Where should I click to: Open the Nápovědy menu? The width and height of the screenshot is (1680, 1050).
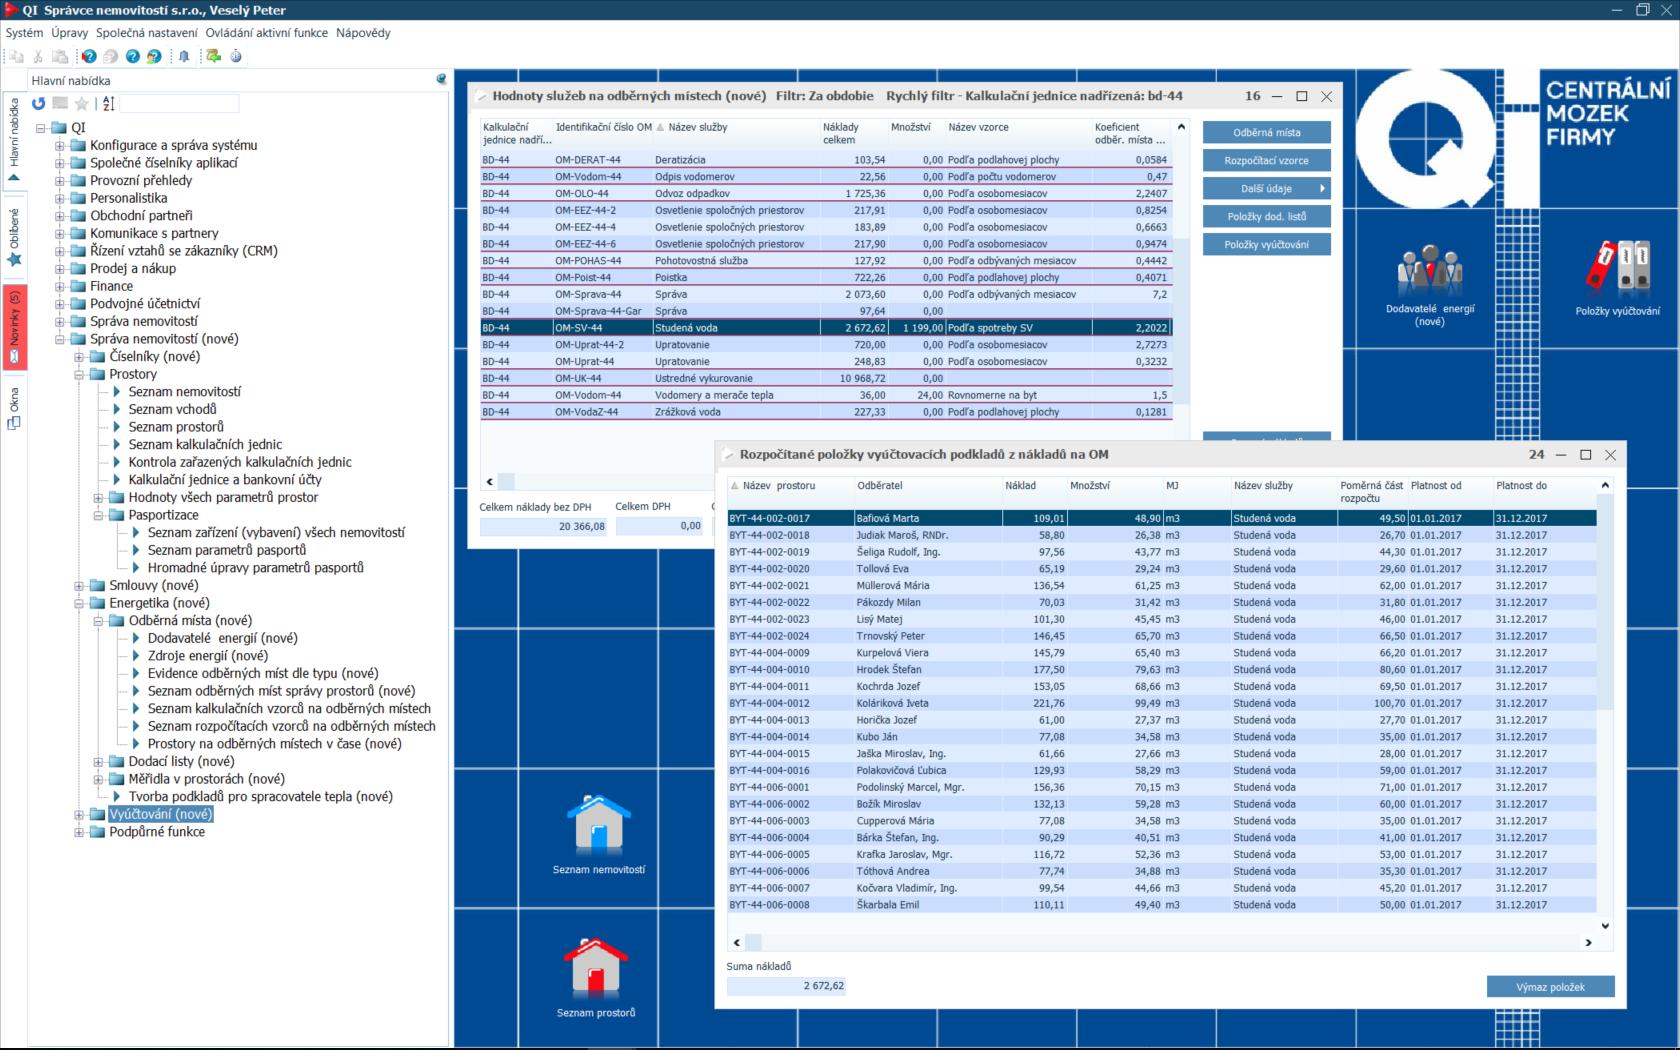(363, 33)
